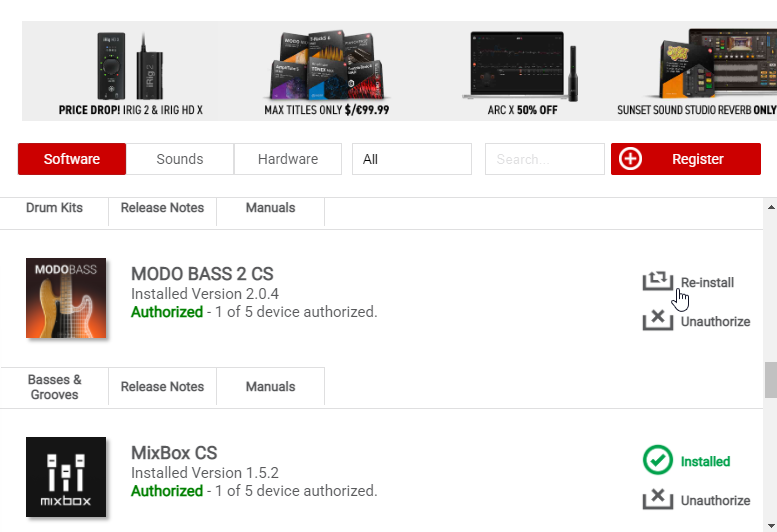
Task: Click the MODO BASS Re-install icon
Action: [657, 282]
